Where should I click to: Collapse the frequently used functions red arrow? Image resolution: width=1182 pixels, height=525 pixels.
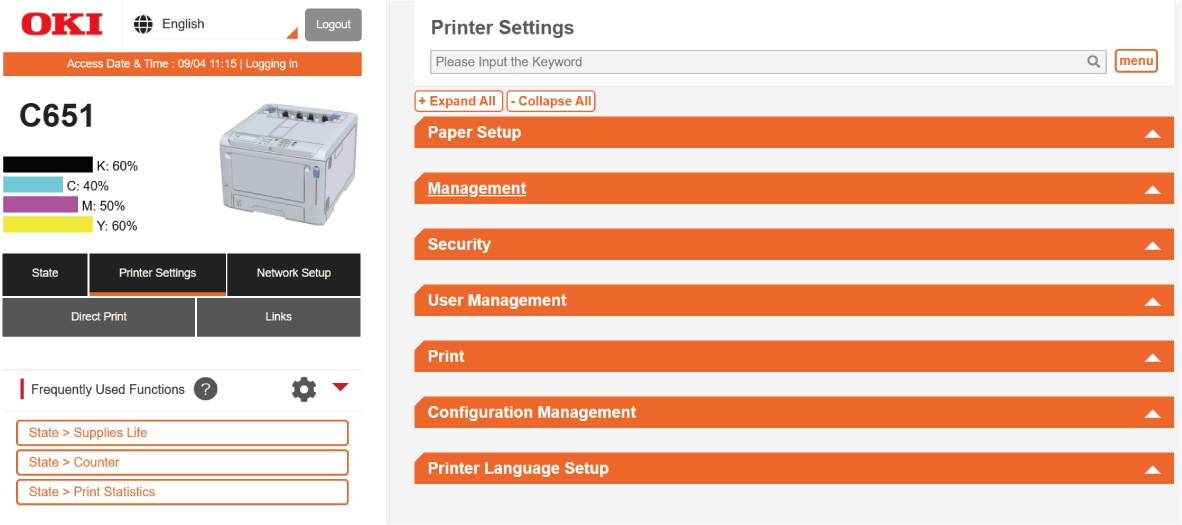click(340, 387)
